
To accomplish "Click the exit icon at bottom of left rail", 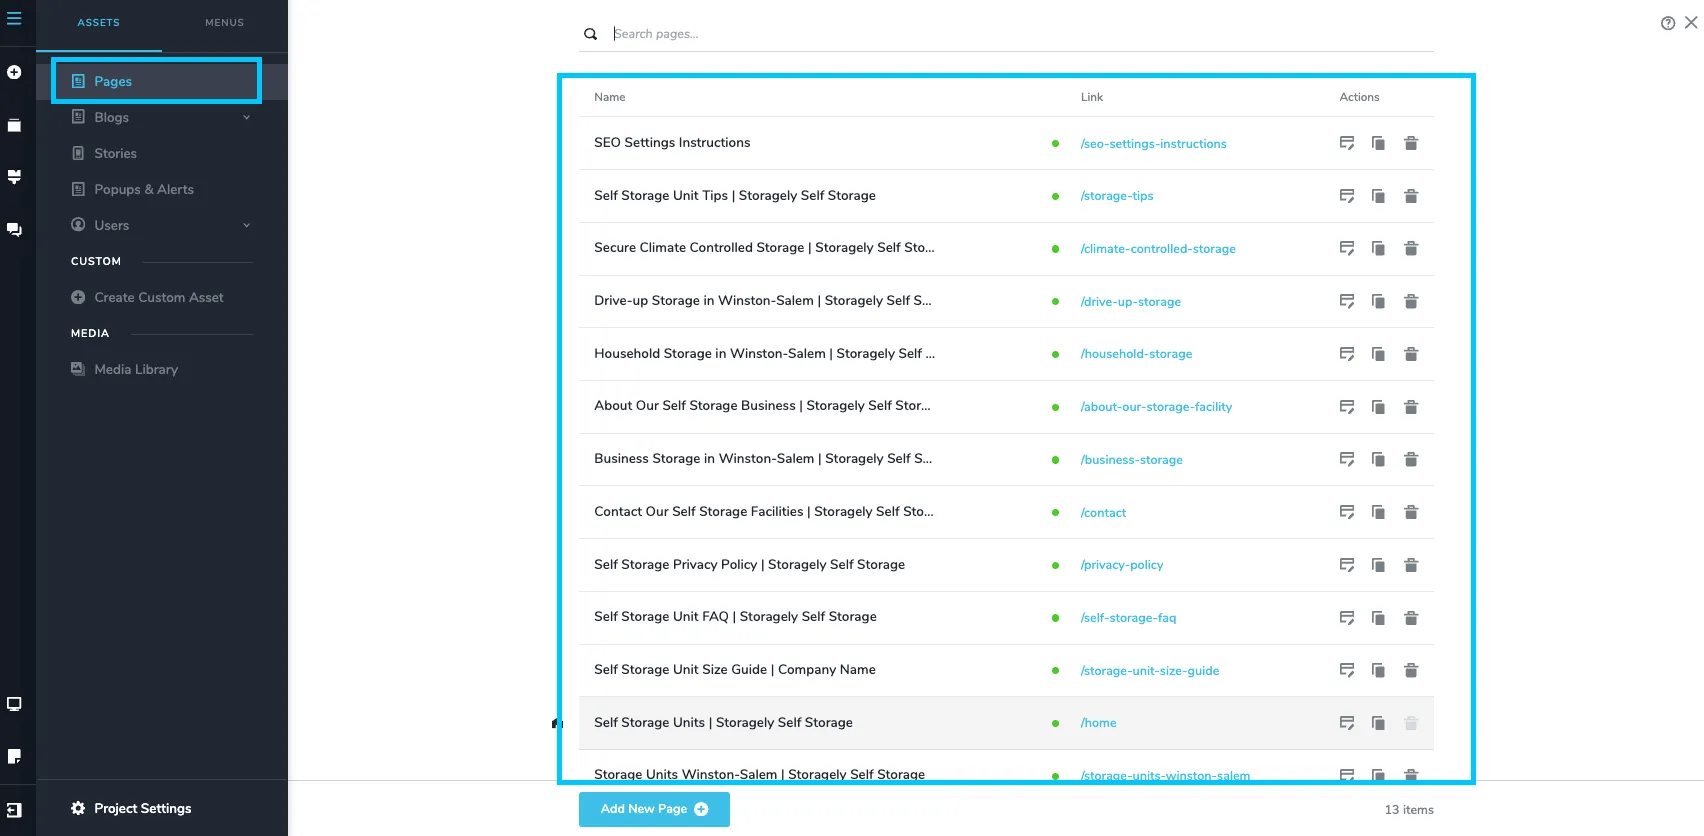I will (14, 810).
